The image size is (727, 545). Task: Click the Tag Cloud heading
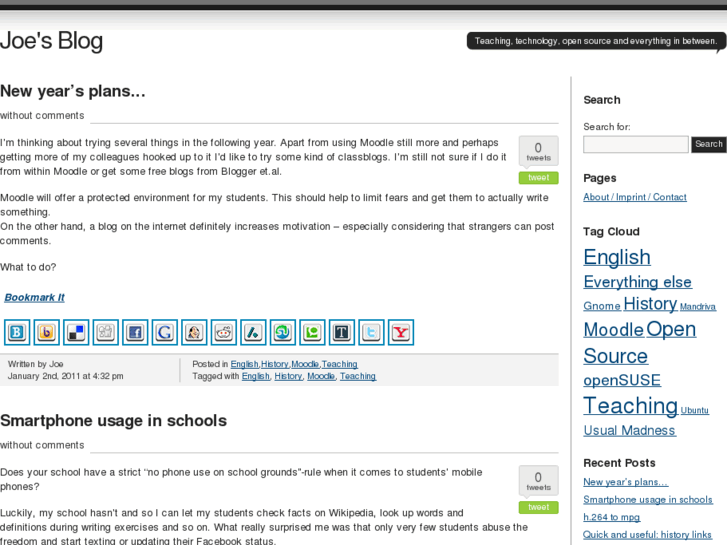pyautogui.click(x=611, y=231)
